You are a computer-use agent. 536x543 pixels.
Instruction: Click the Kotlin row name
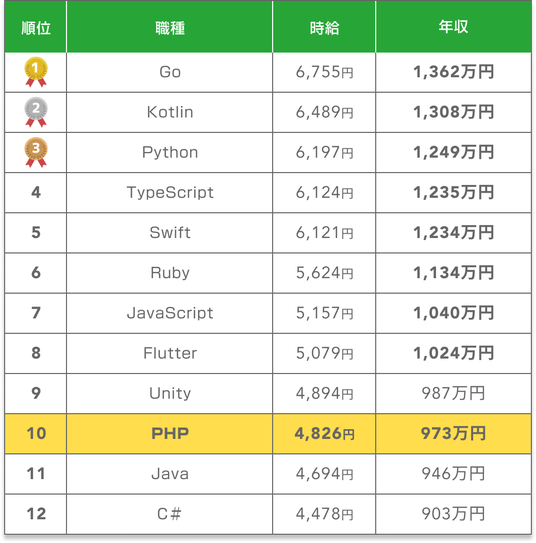click(170, 112)
